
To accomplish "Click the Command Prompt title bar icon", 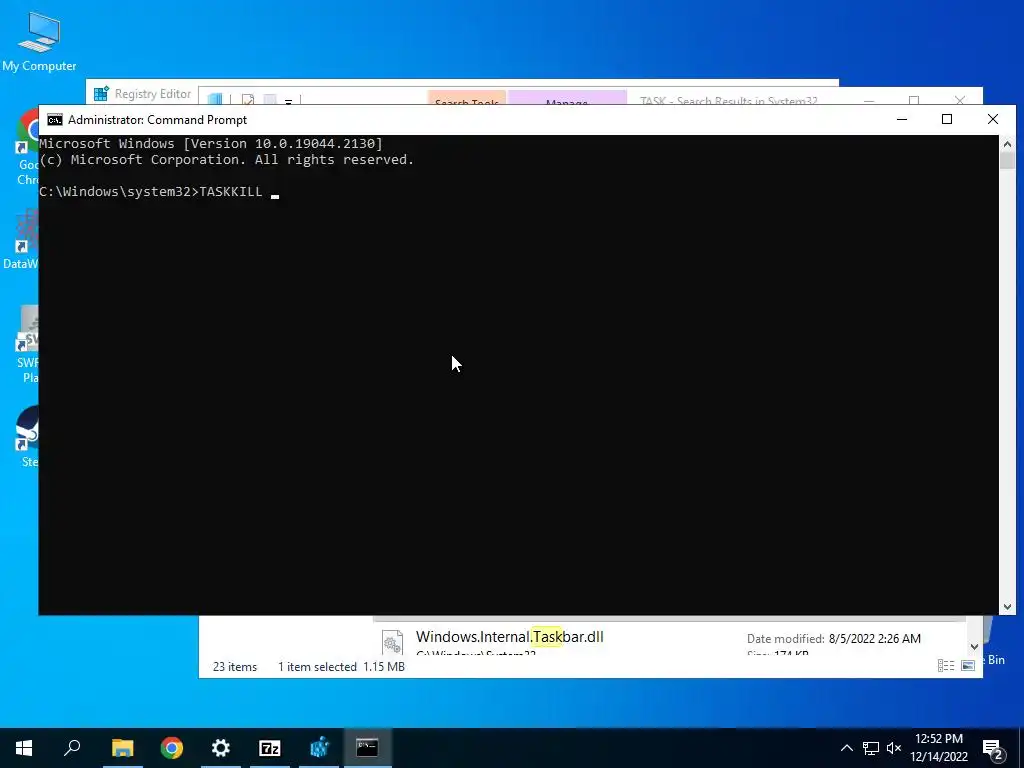I will point(55,120).
